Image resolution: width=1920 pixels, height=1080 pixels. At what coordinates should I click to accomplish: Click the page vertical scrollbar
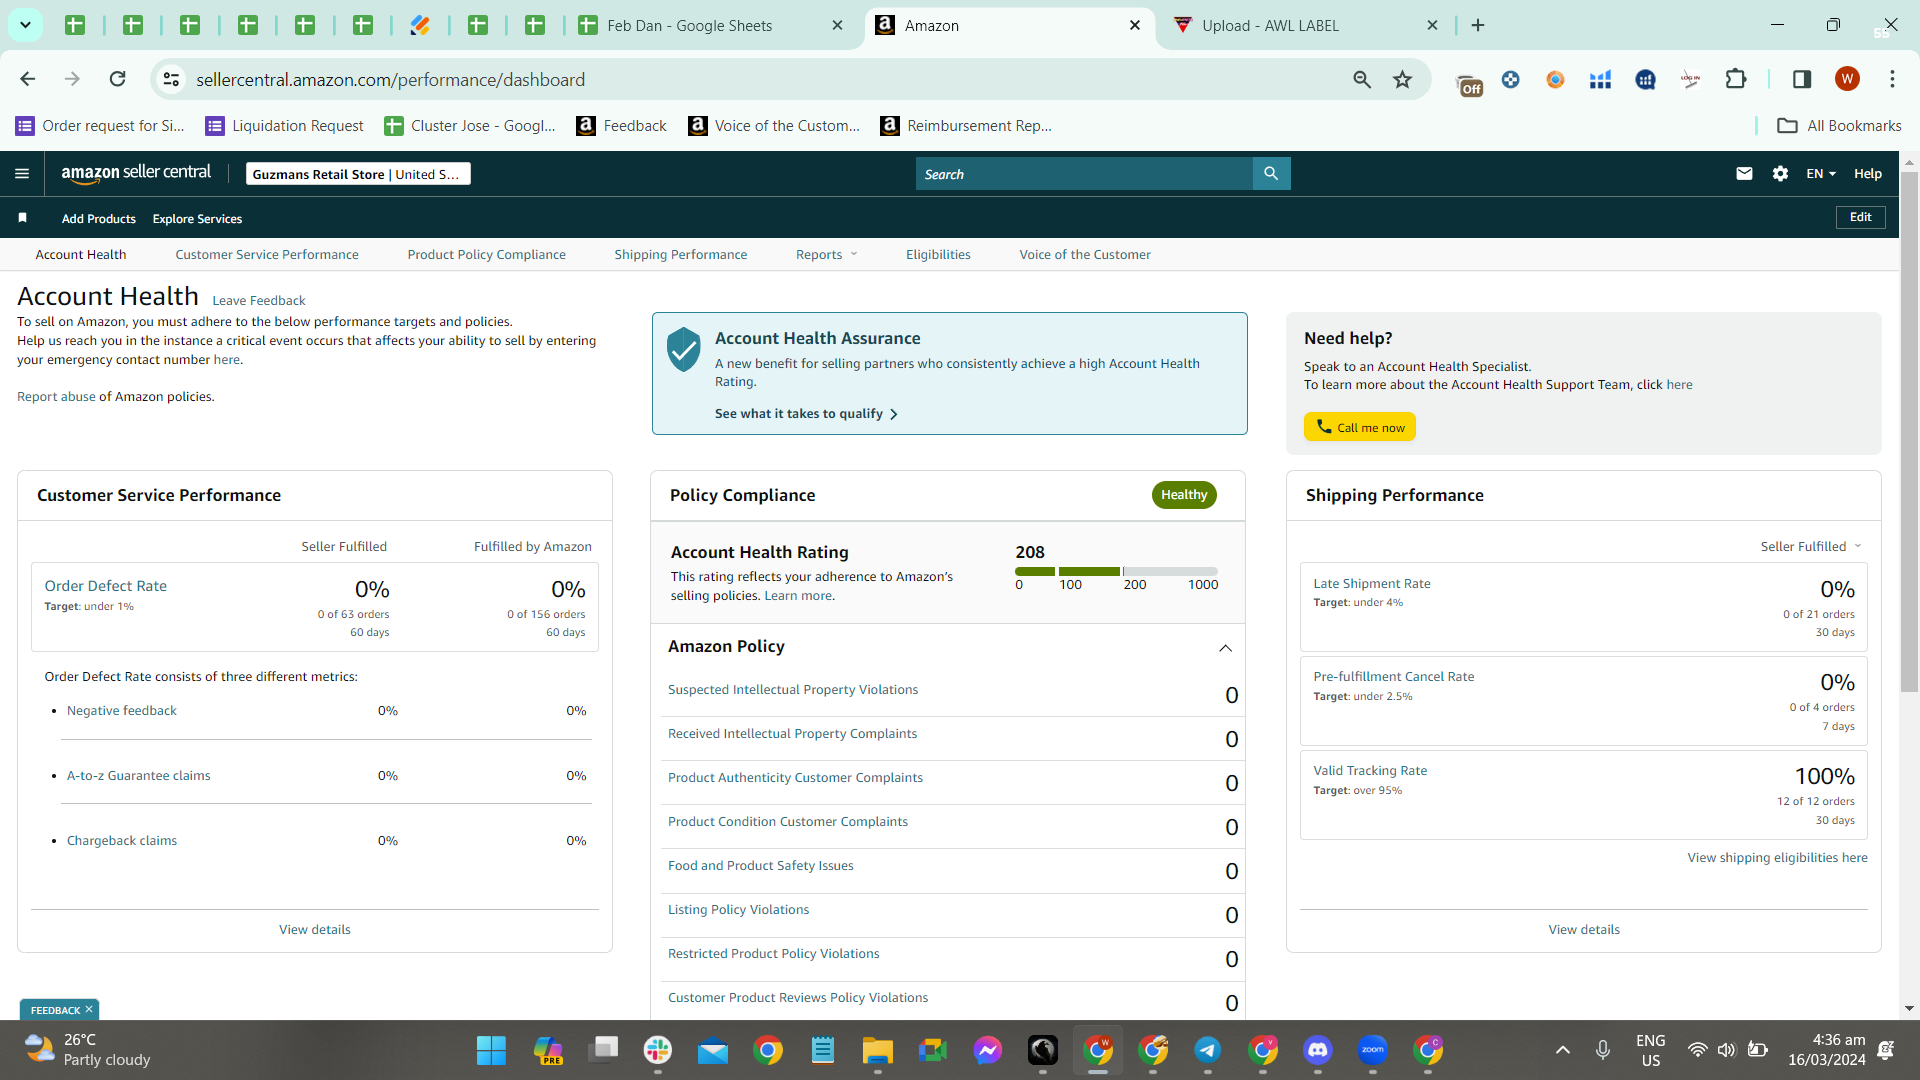click(1909, 430)
